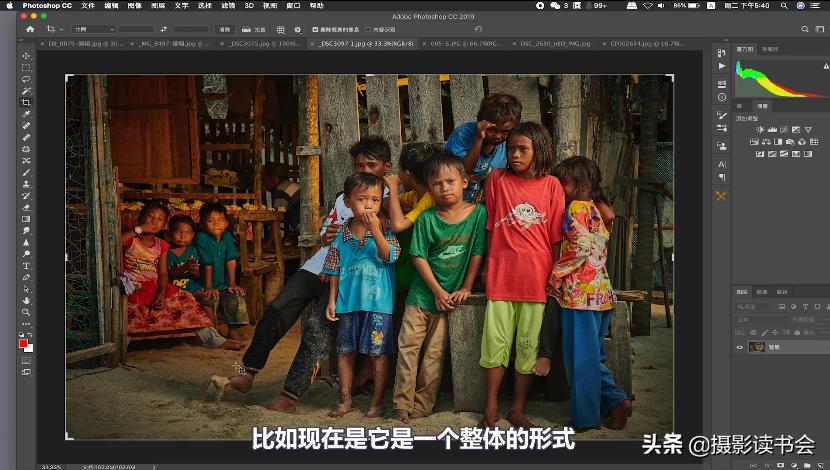
Task: Add a Levels adjustment layer
Action: pos(772,129)
